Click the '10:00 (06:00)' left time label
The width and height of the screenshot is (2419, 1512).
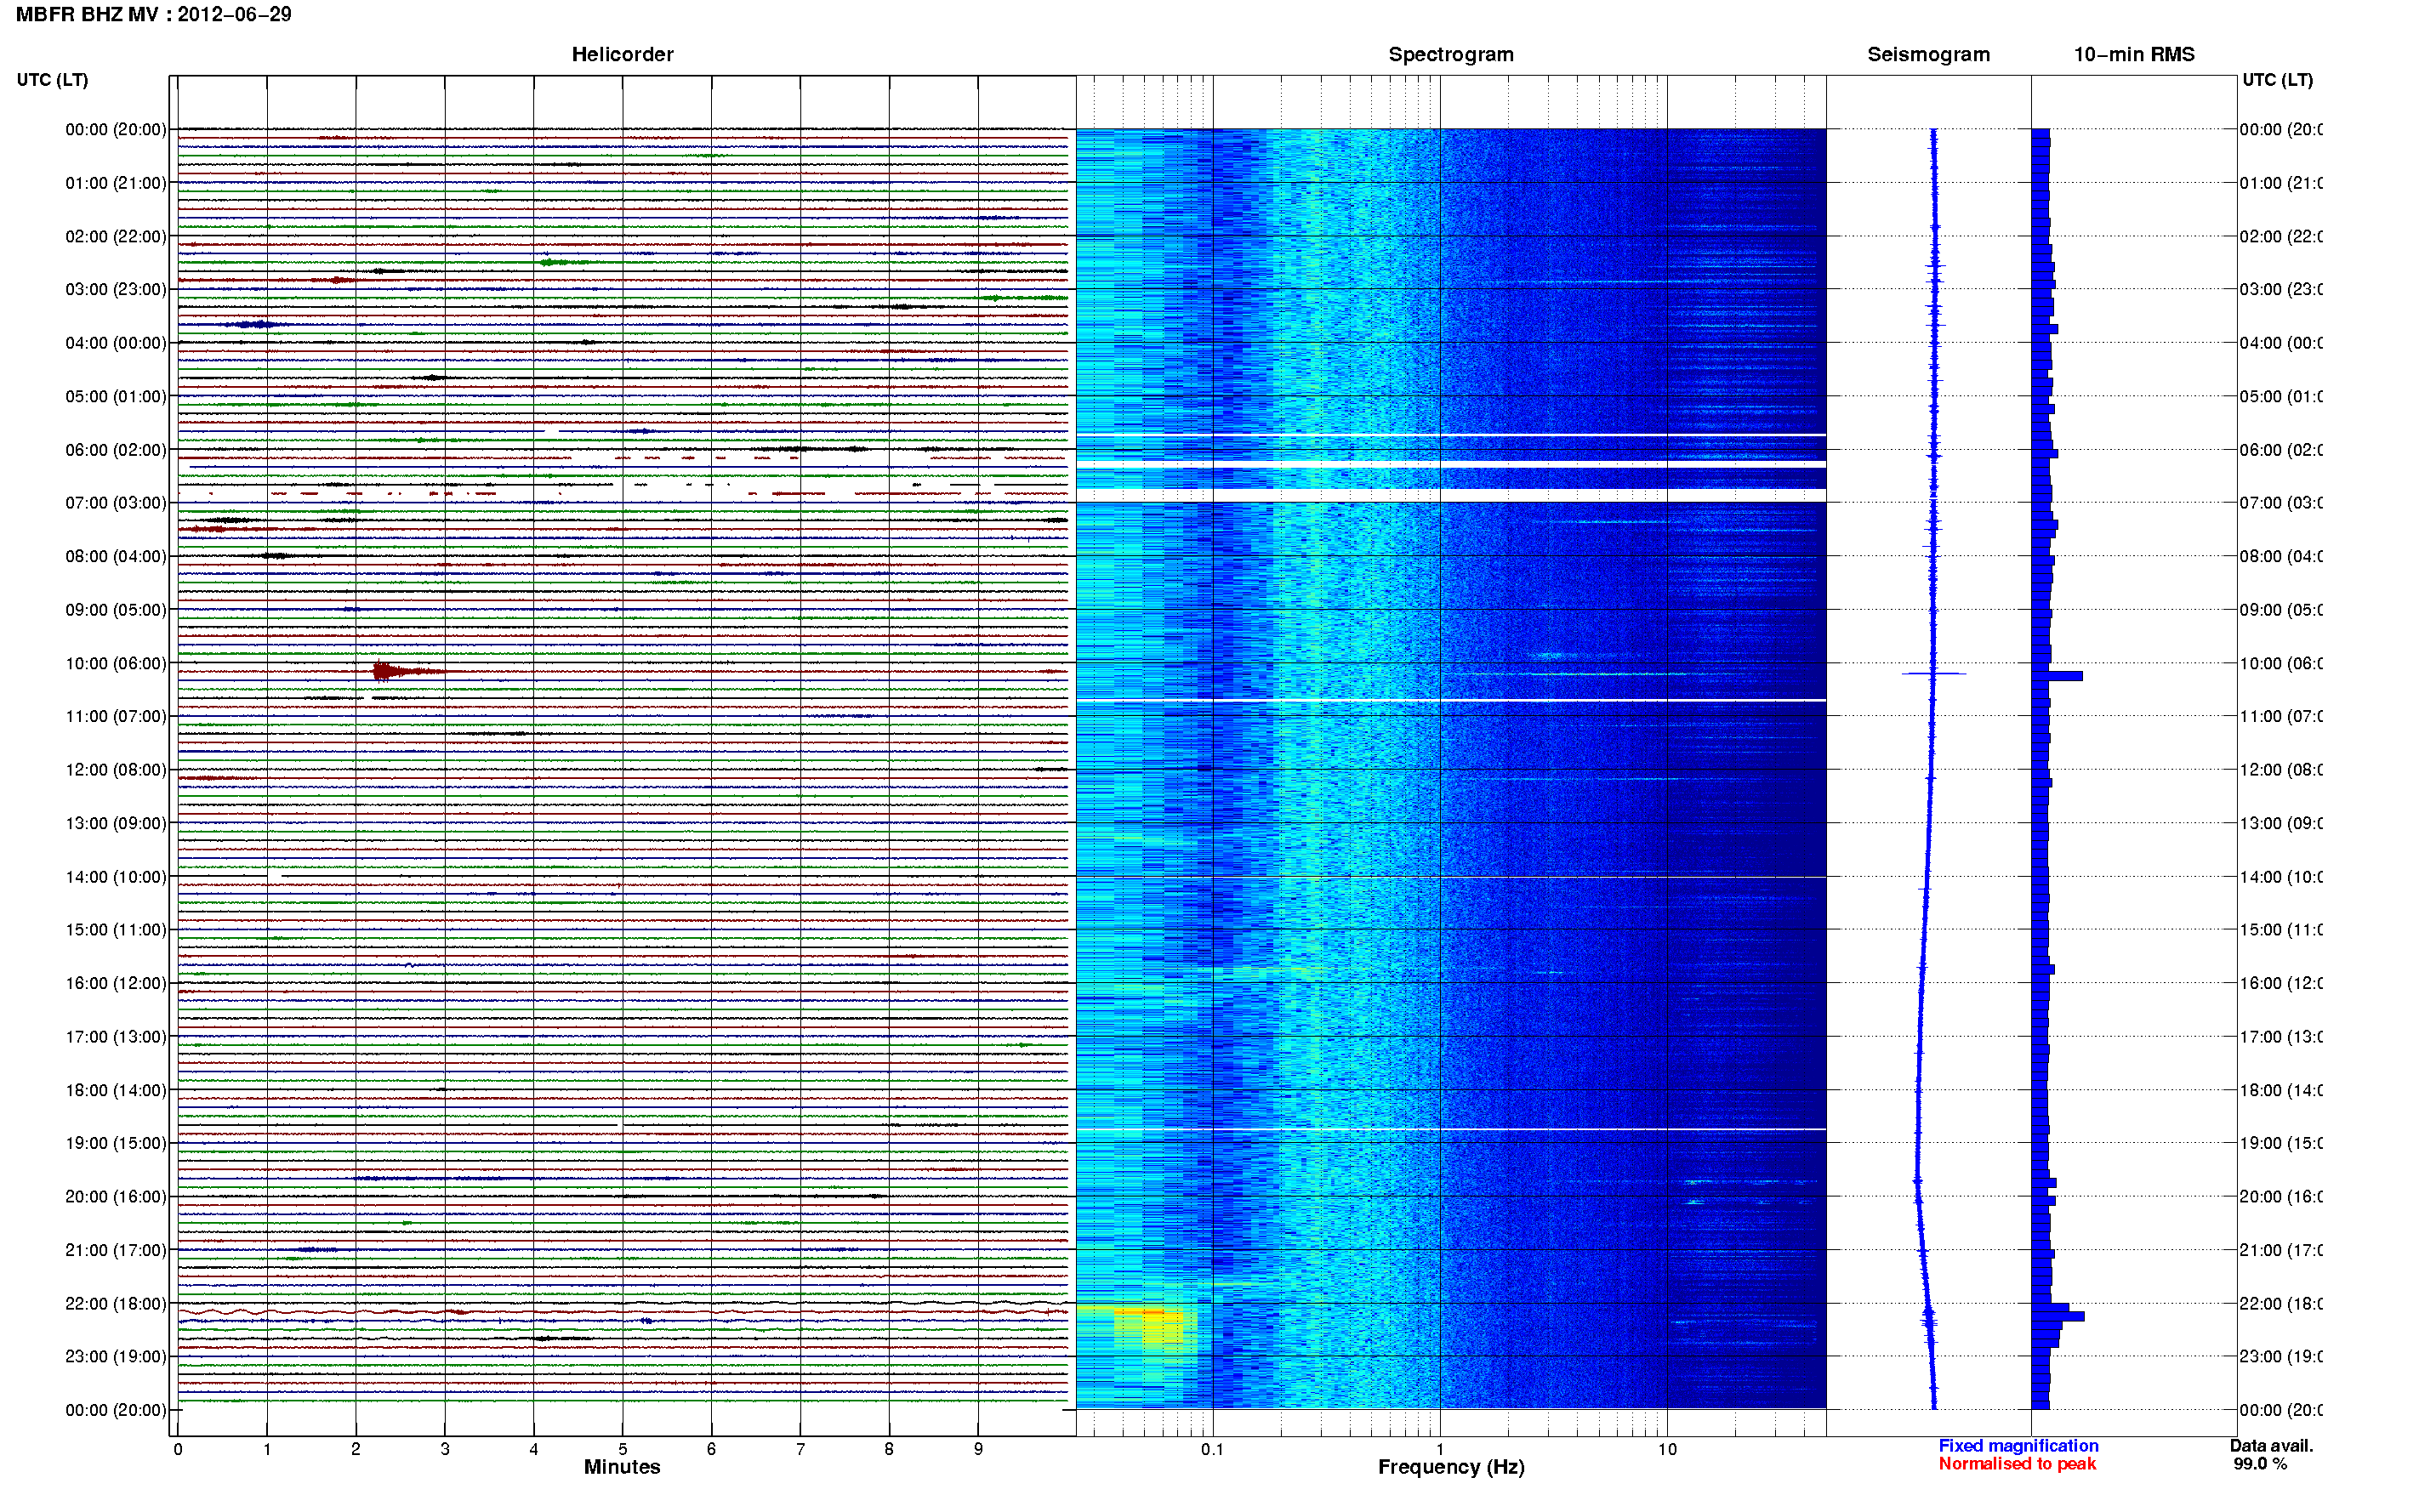point(116,663)
